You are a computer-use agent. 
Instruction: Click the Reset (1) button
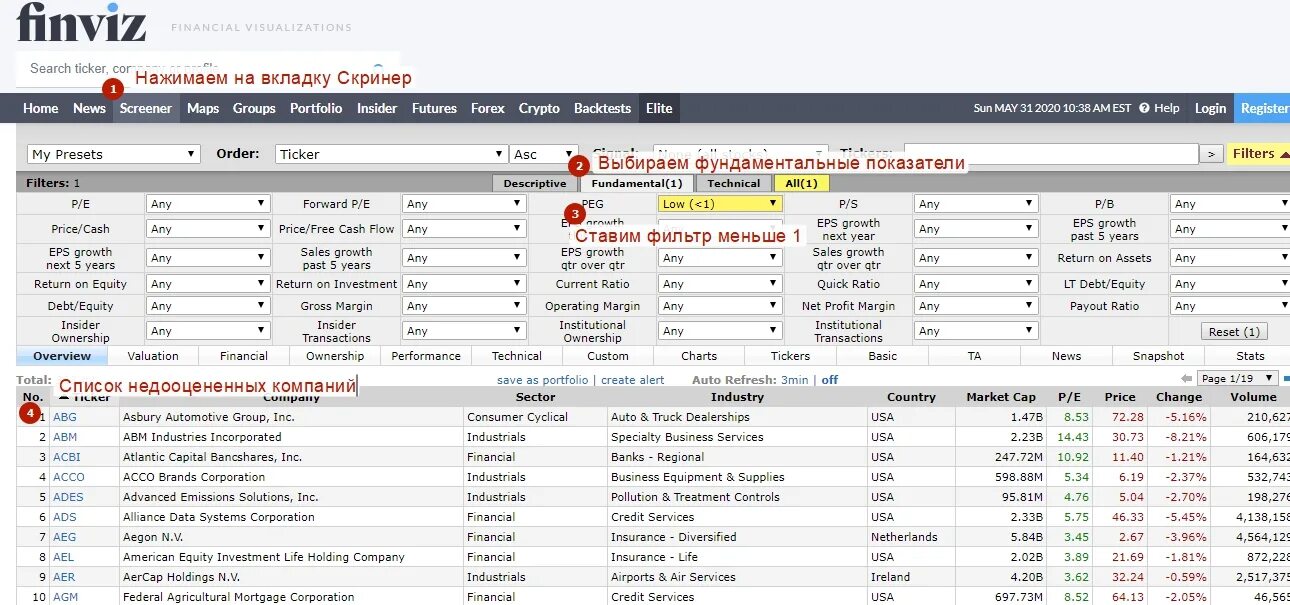(1234, 331)
